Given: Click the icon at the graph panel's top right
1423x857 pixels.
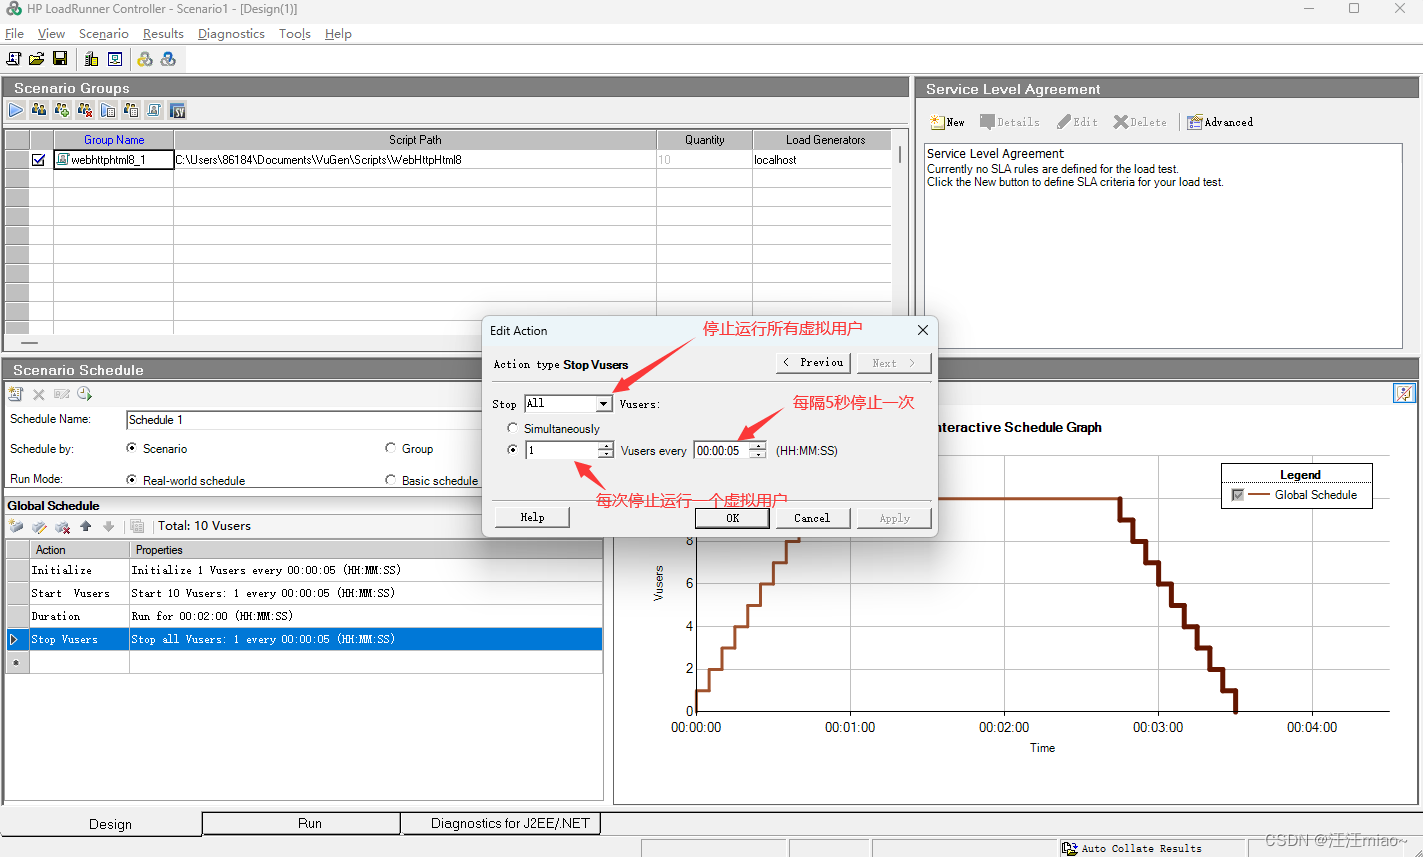Looking at the screenshot, I should [1404, 394].
